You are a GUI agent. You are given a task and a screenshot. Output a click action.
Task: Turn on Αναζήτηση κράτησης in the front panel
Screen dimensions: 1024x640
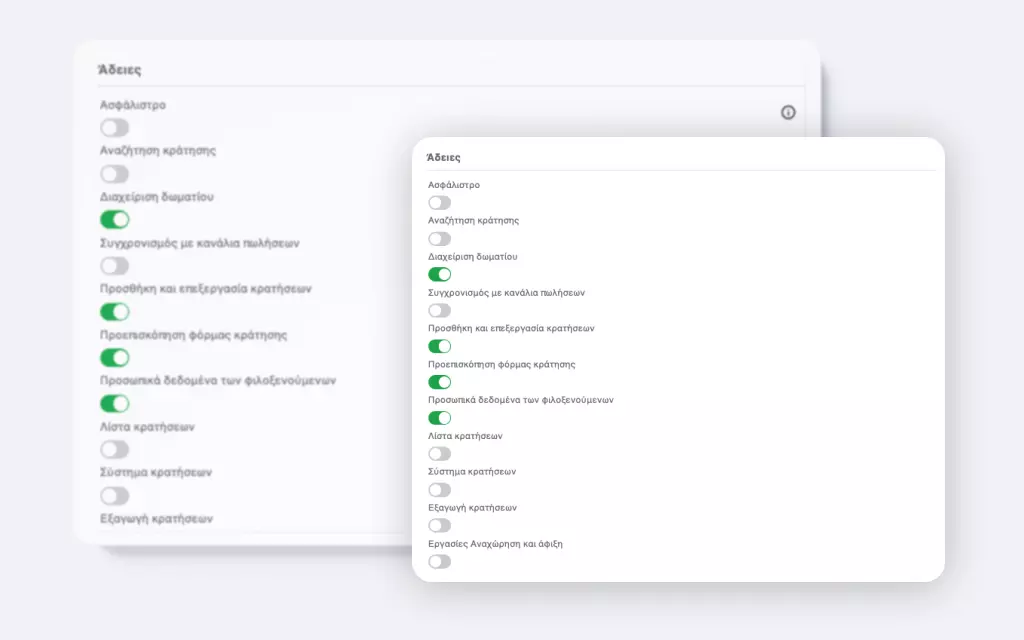click(x=439, y=239)
